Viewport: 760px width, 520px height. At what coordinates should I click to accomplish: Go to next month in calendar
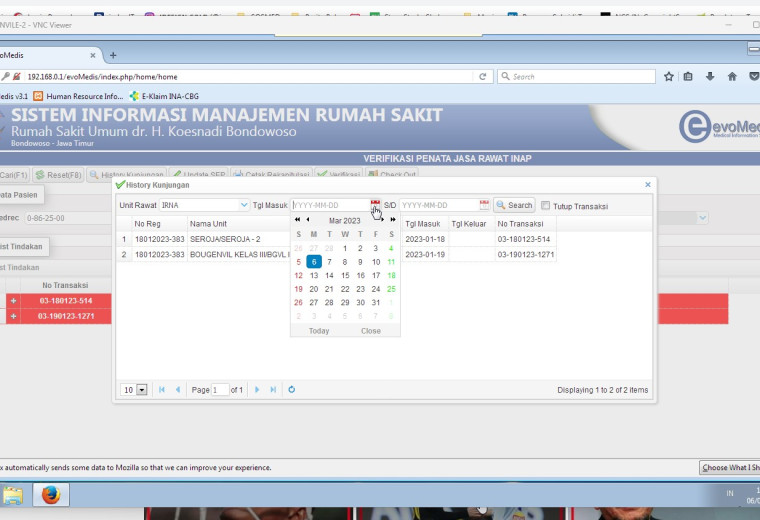382,220
